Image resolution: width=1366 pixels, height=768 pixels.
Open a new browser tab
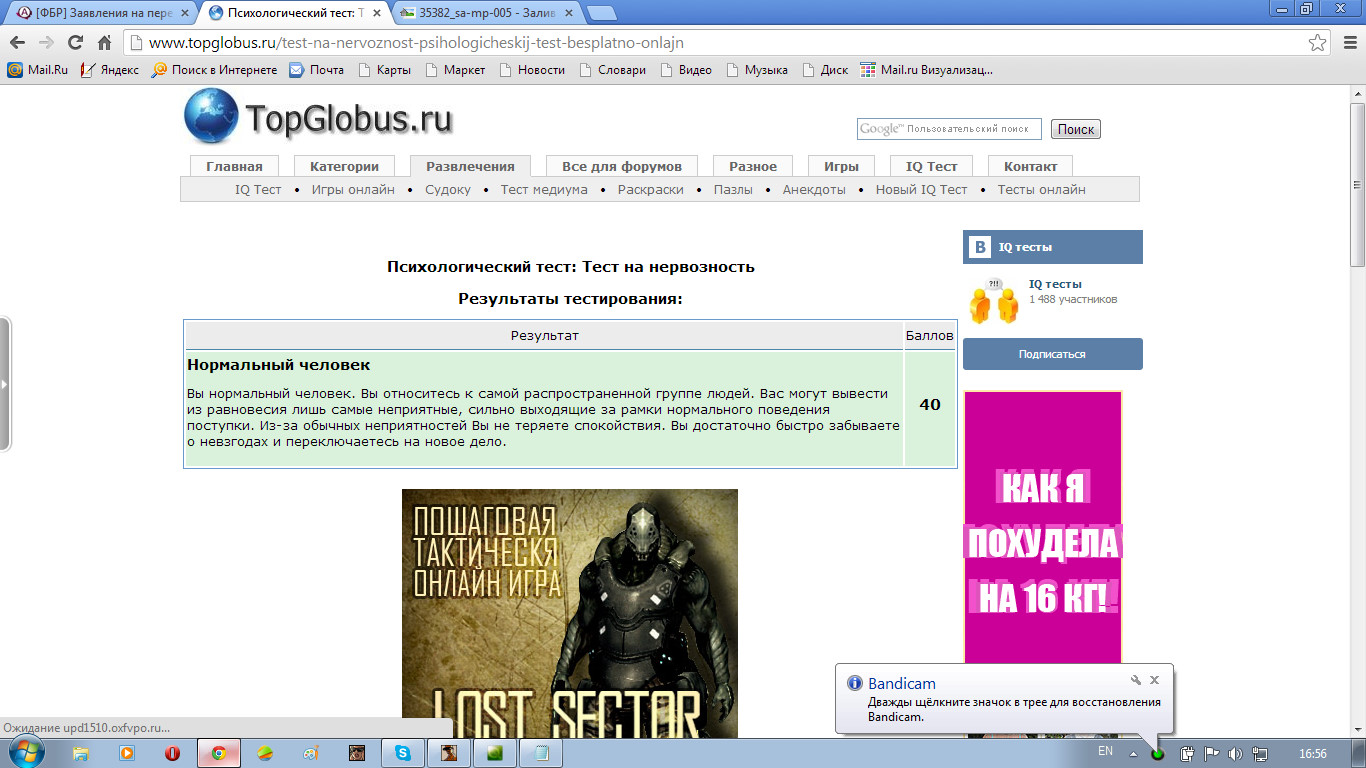coord(601,13)
